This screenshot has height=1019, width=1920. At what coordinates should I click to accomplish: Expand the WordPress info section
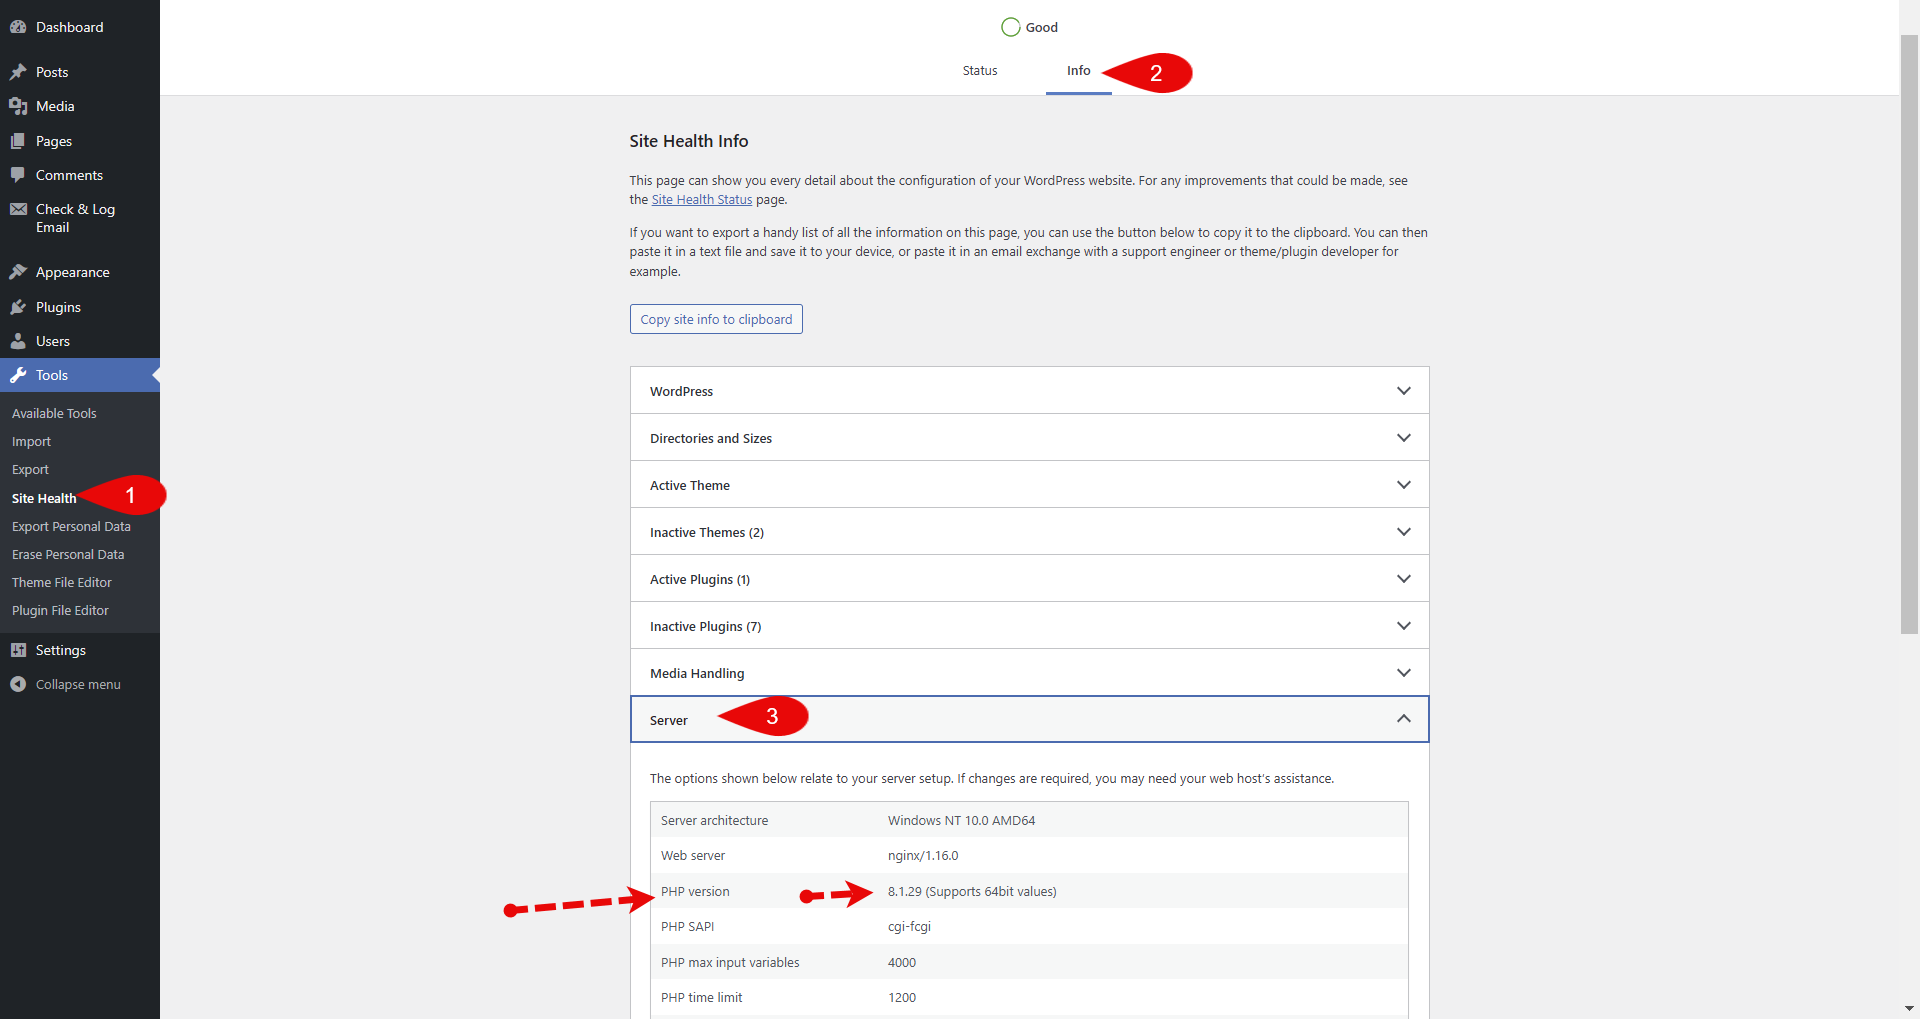[1028, 391]
